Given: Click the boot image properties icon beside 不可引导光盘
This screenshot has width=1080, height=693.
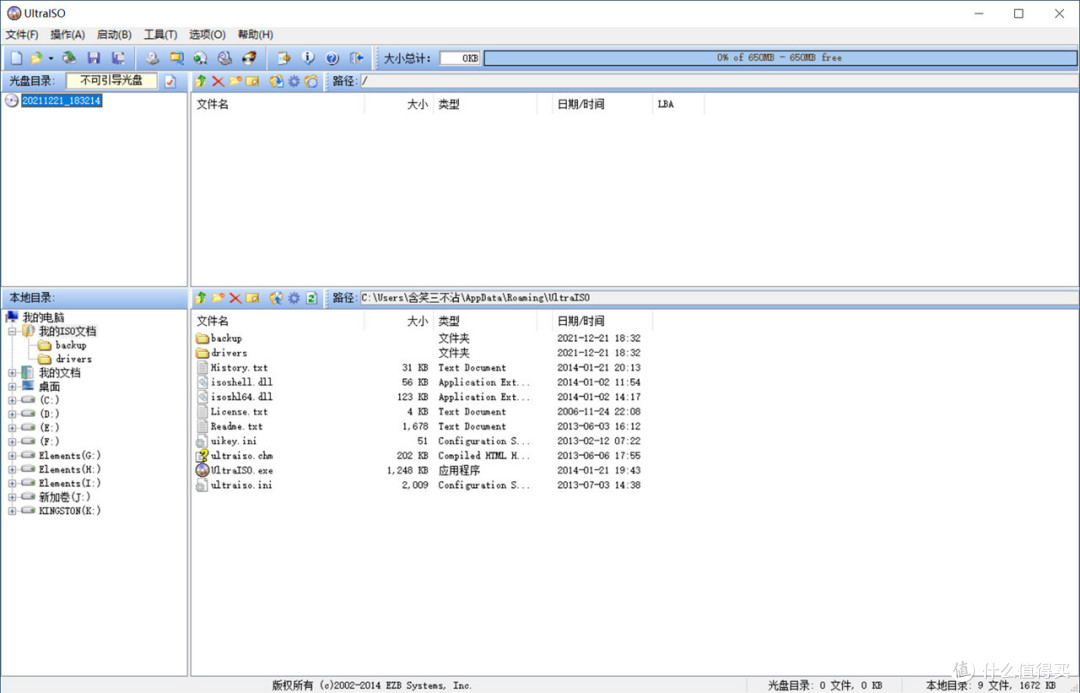Looking at the screenshot, I should [x=170, y=81].
